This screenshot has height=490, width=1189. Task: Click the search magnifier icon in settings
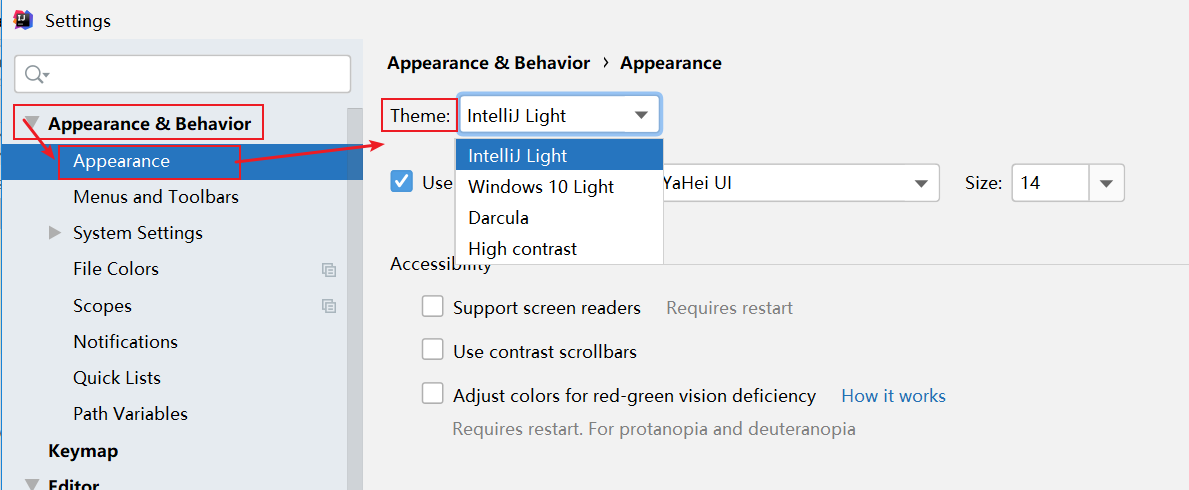tap(35, 74)
